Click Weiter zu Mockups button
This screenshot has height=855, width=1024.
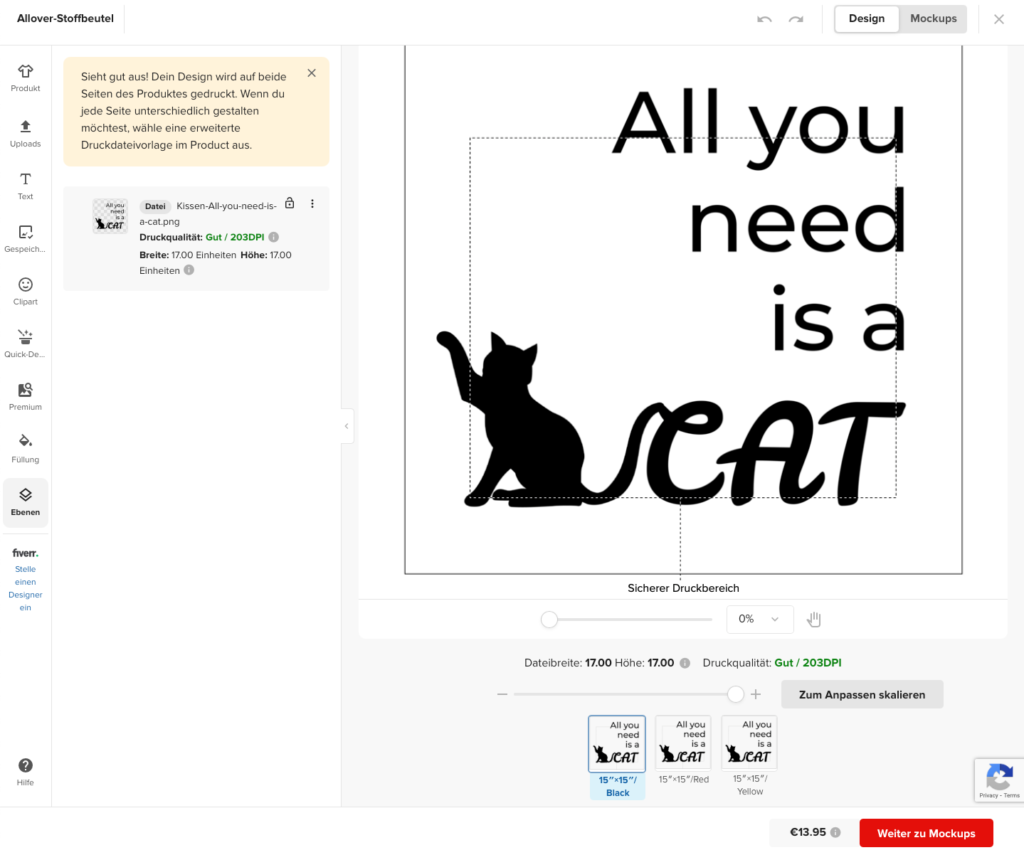(925, 833)
